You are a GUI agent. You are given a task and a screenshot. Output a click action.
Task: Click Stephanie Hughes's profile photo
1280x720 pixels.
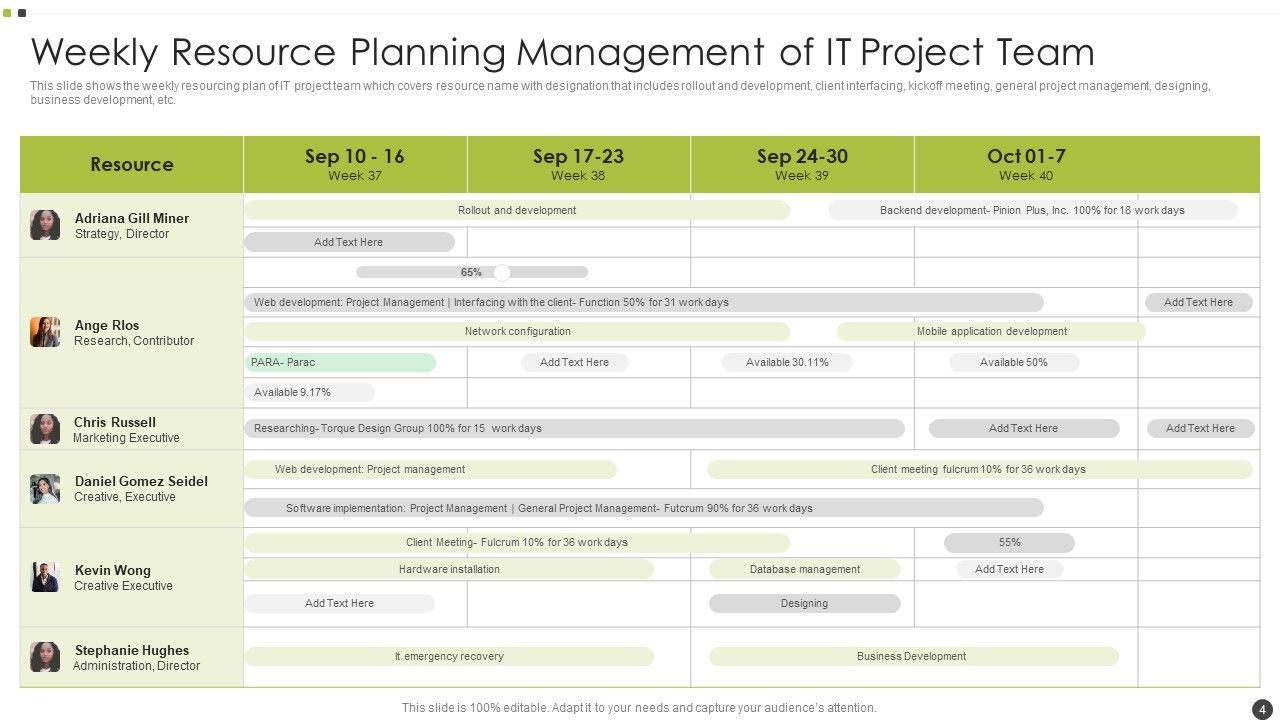click(x=45, y=657)
